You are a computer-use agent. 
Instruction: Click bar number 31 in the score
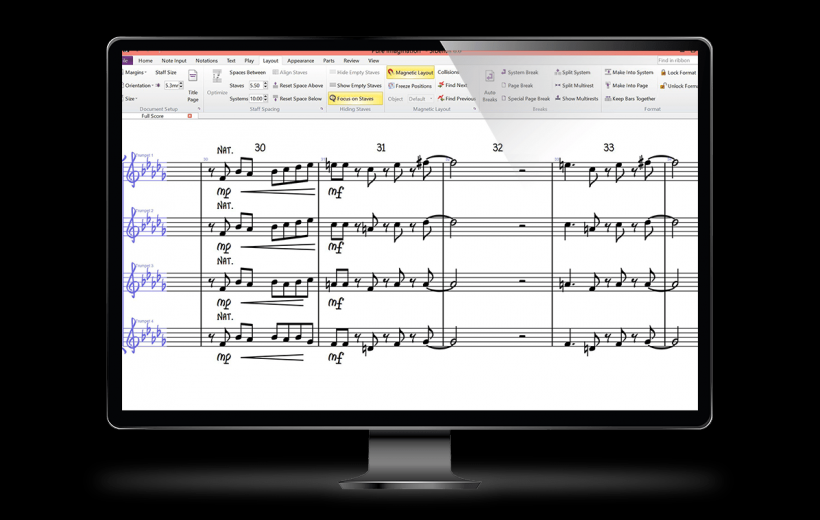[x=381, y=148]
